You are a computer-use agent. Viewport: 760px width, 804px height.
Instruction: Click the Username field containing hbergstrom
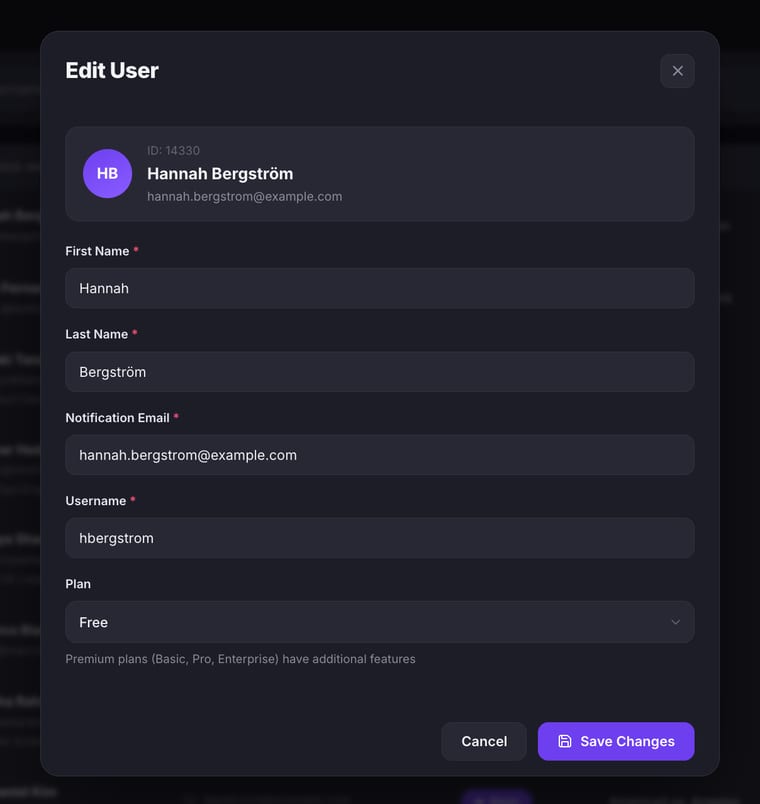pos(379,538)
